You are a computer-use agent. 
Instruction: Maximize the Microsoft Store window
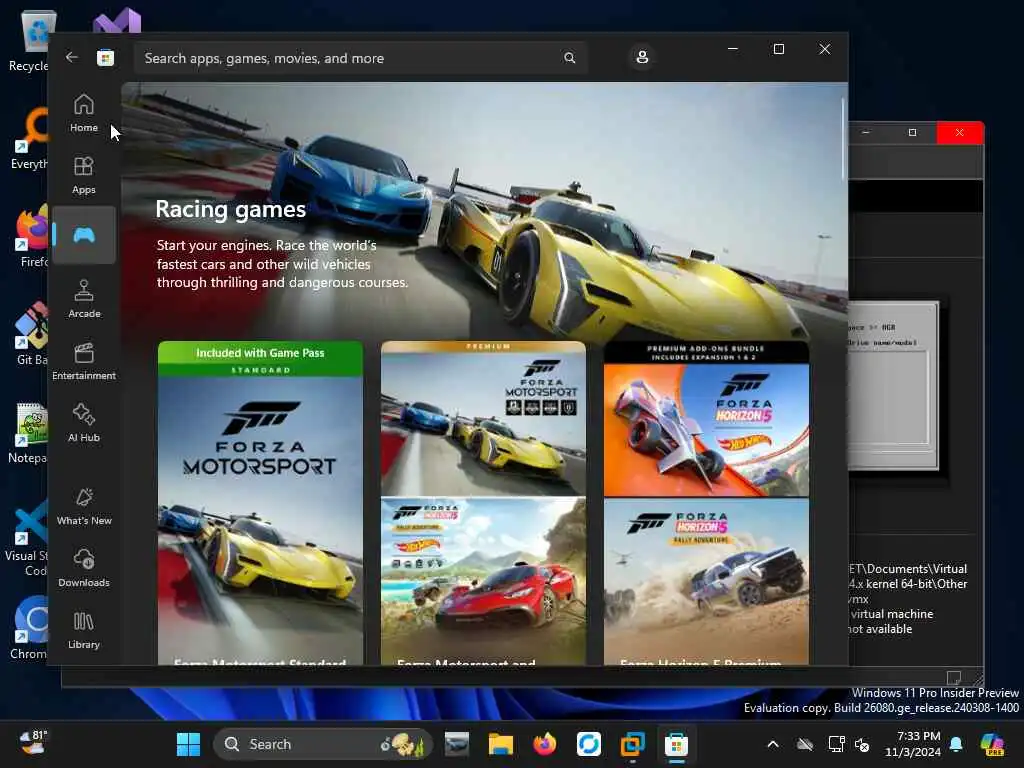pos(778,49)
